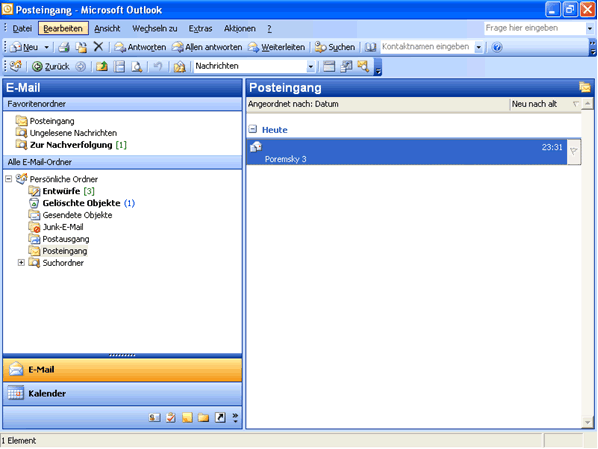This screenshot has height=449, width=598.
Task: Collapse the Heute group
Action: pos(252,129)
